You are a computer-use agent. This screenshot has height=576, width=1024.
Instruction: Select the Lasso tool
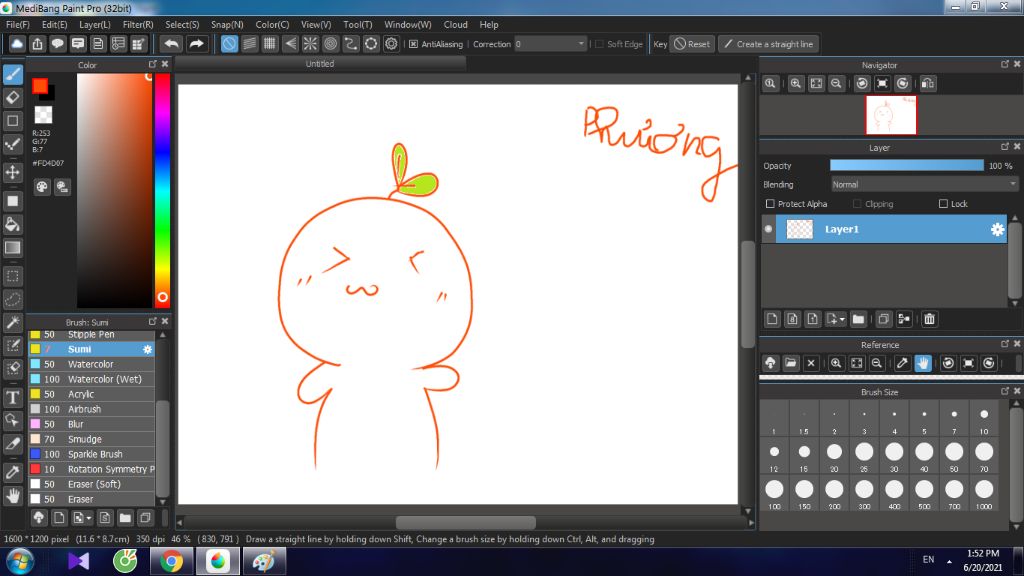12,299
